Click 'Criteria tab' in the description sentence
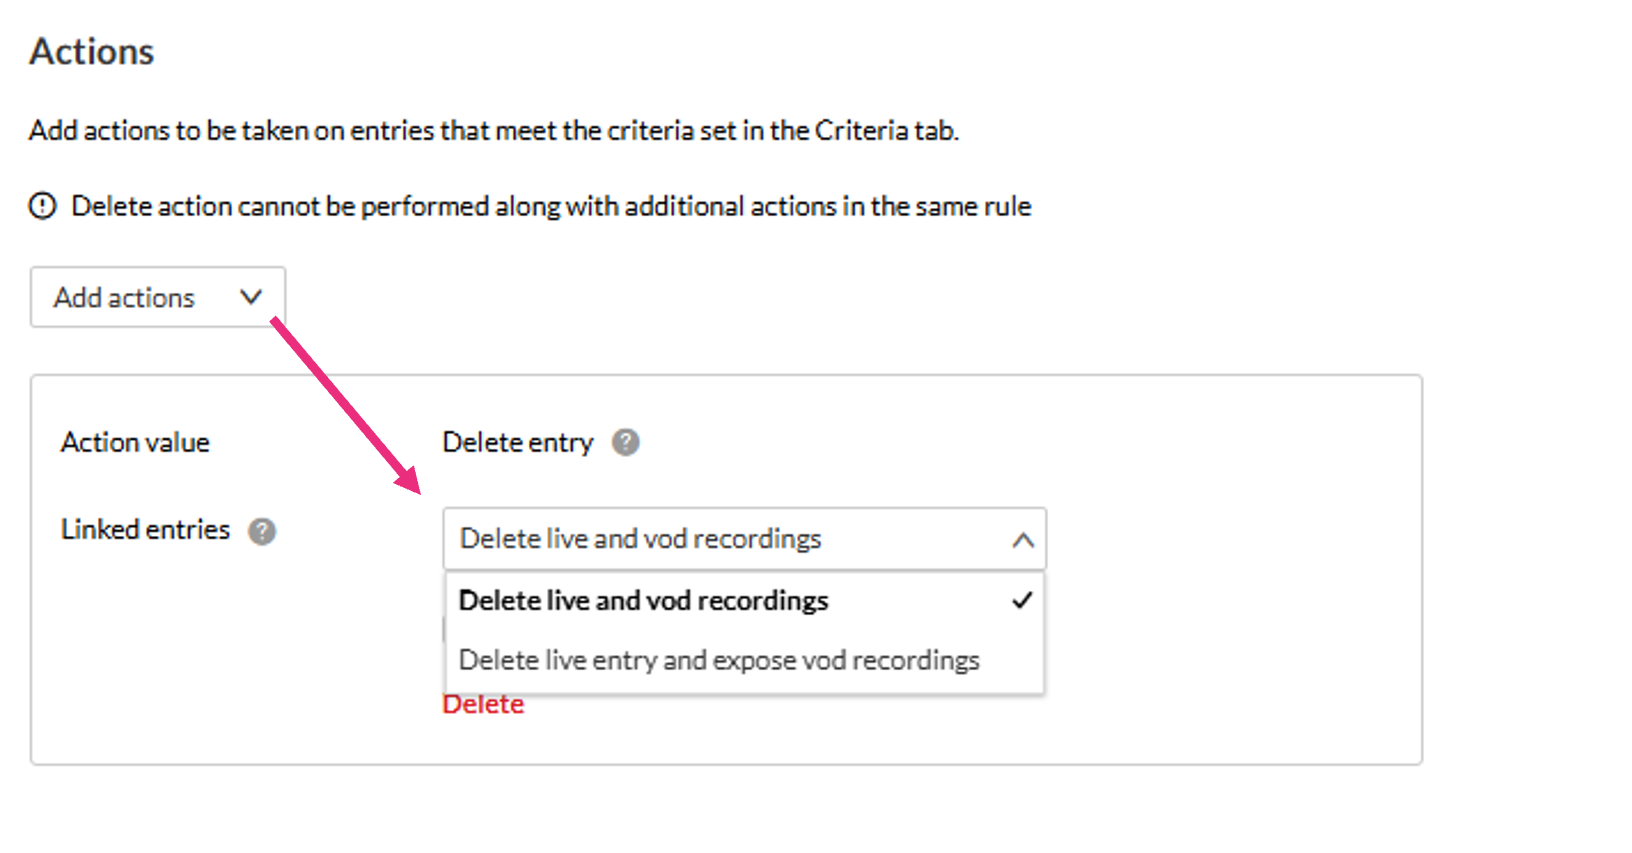This screenshot has width=1632, height=853. [883, 131]
